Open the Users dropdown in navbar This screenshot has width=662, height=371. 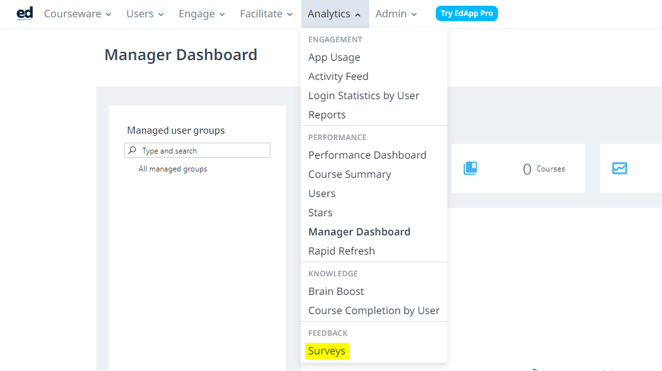click(x=145, y=14)
